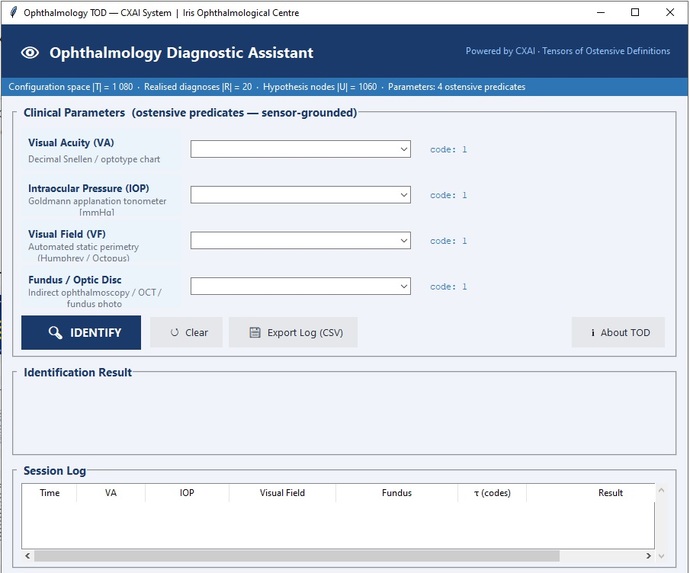The image size is (690, 573).
Task: Click the 'code: 1' label next to Intraocular Pressure
Action: (x=448, y=195)
